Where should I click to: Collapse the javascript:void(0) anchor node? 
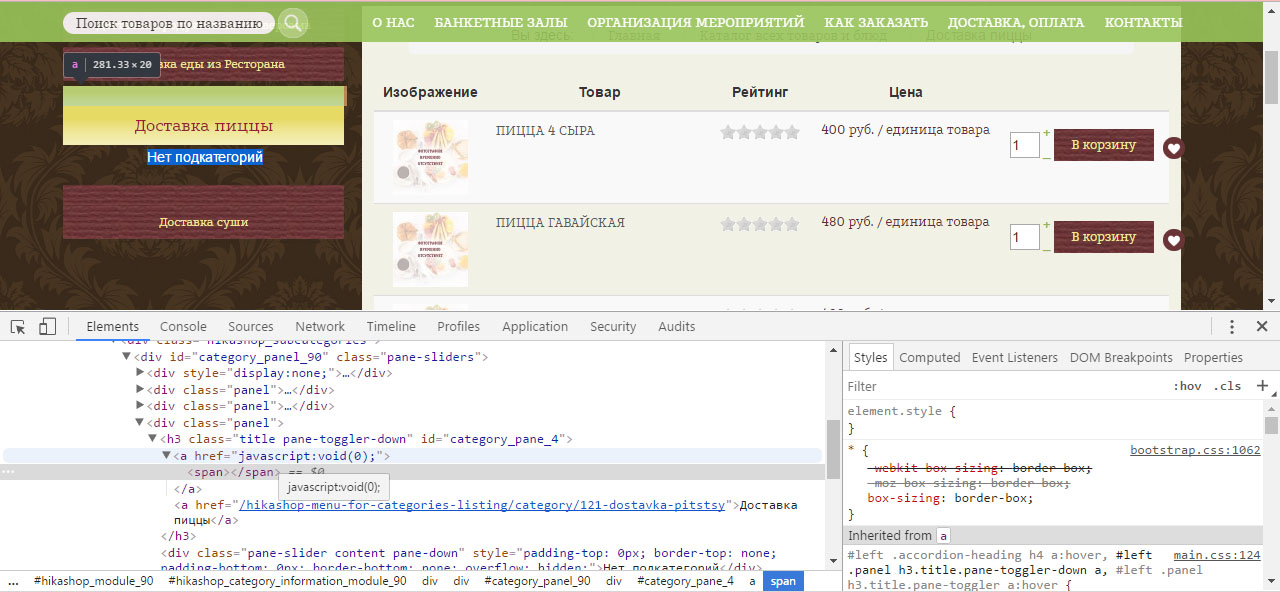(167, 456)
